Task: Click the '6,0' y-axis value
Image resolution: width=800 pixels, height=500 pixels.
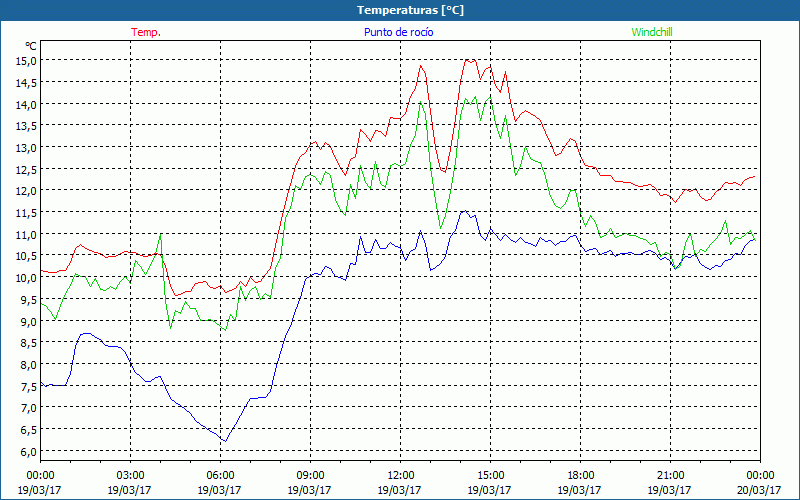Action: tap(29, 451)
